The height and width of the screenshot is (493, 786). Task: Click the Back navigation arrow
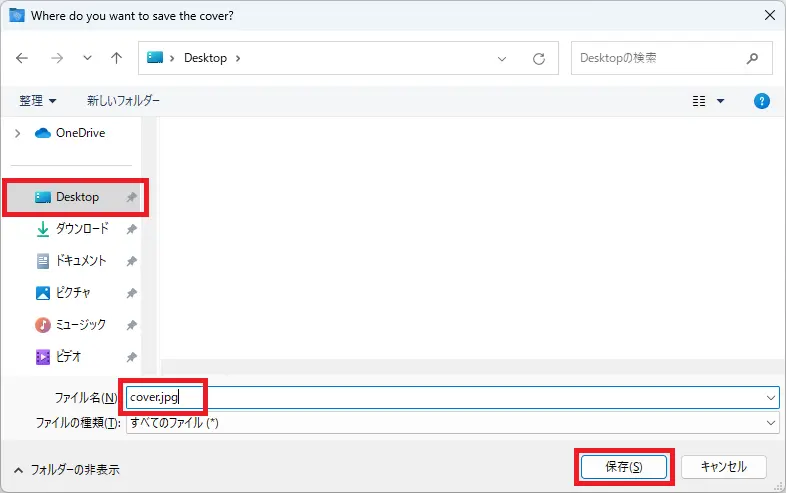click(x=22, y=58)
